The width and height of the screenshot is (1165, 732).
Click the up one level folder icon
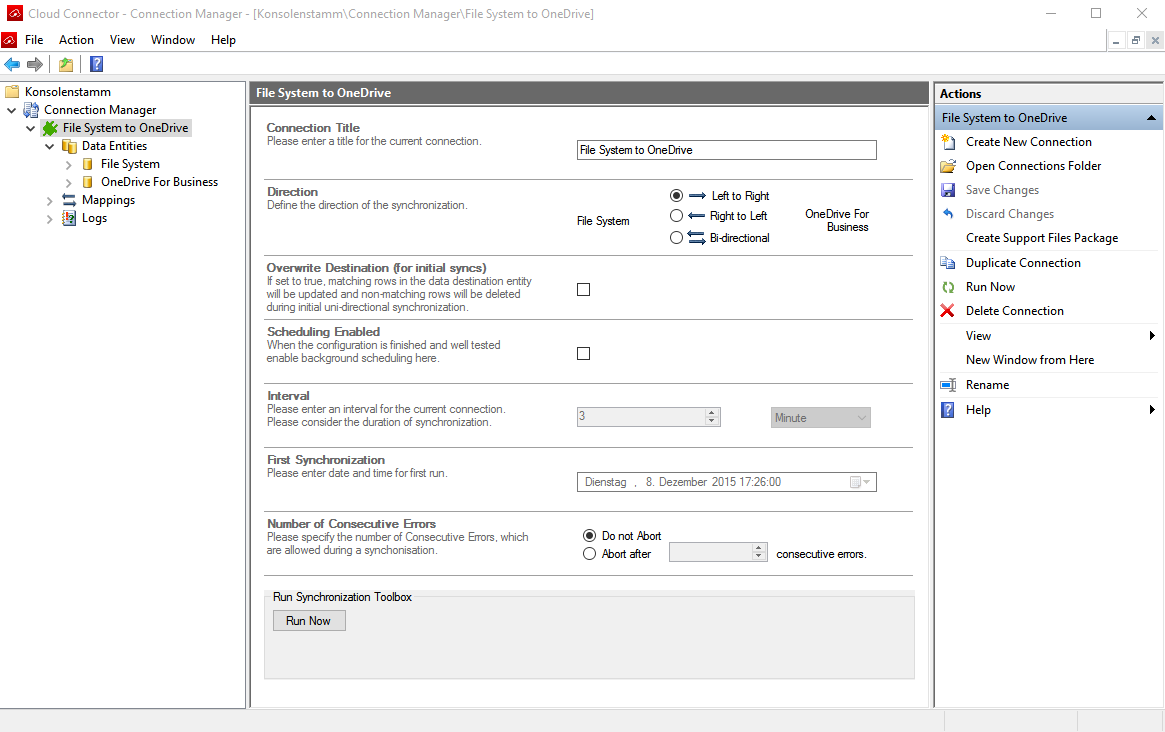65,65
